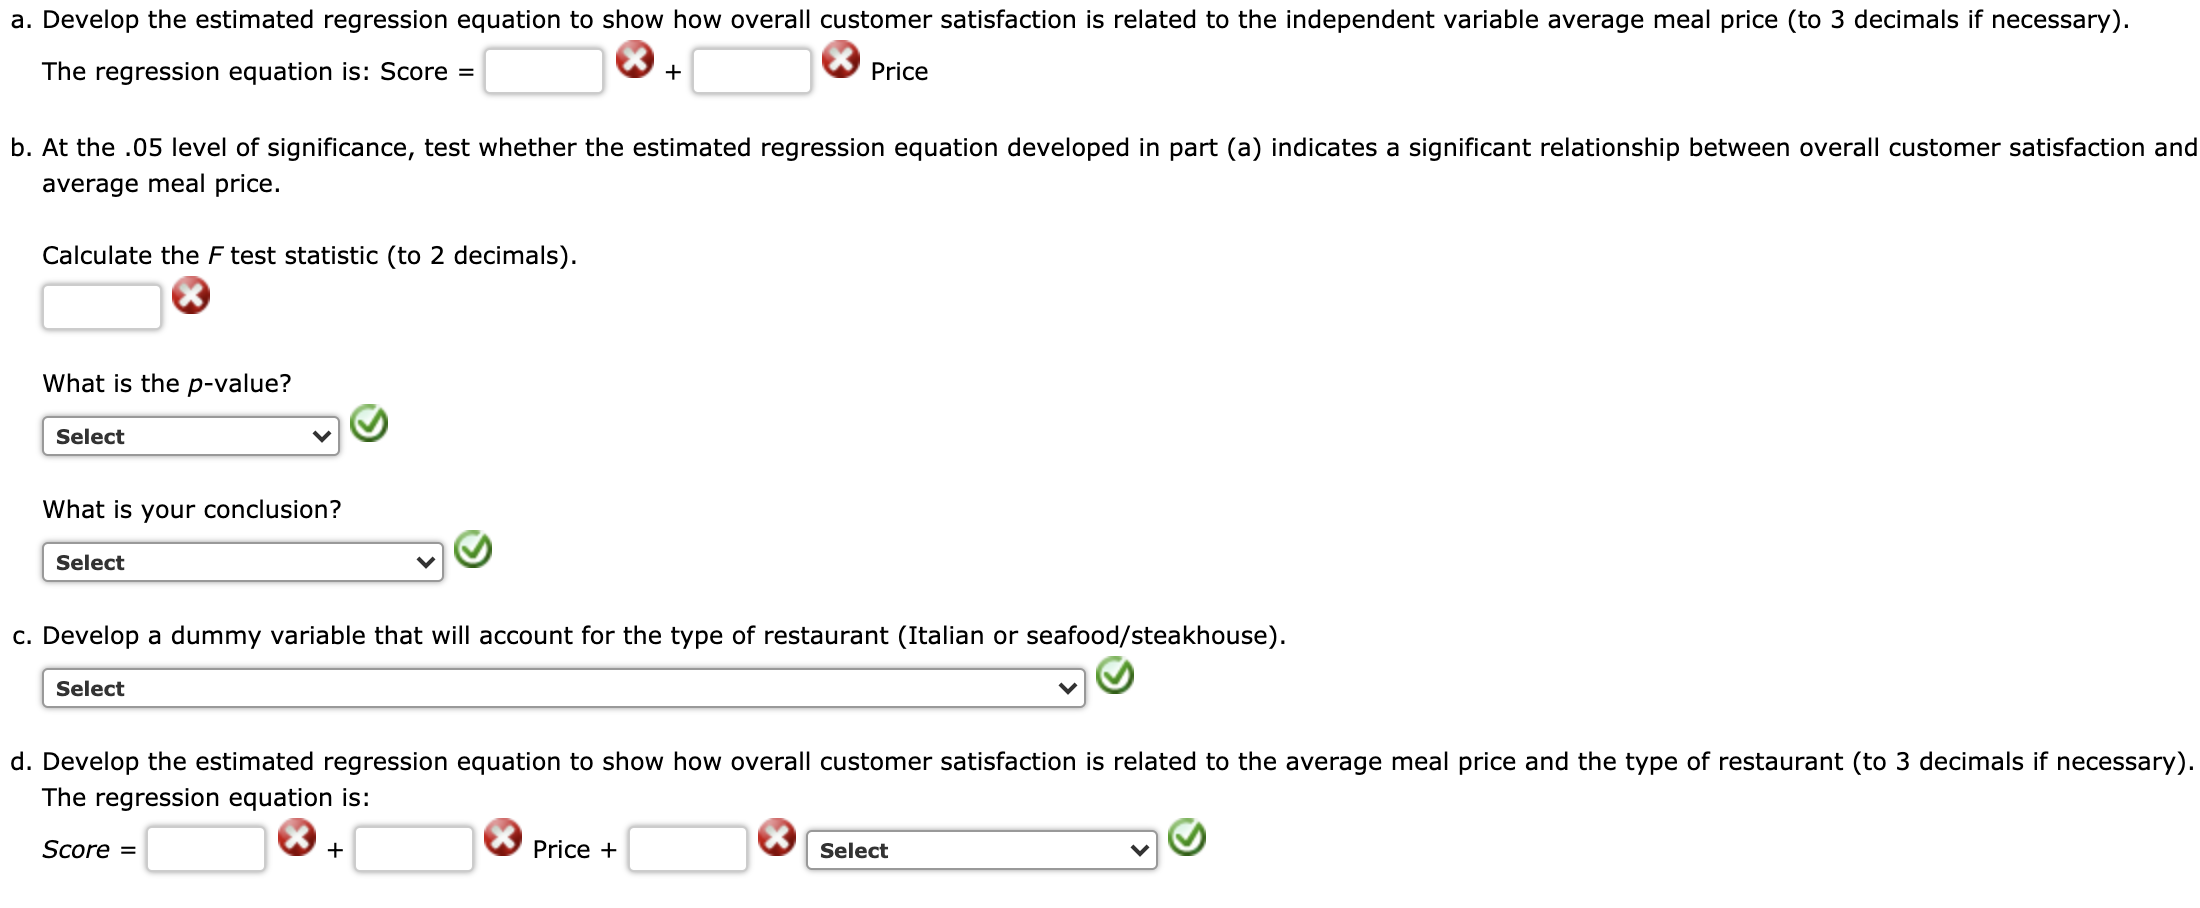Click the green checkmark beside the dummy variable dropdown
This screenshot has width=2200, height=908.
pyautogui.click(x=1114, y=677)
